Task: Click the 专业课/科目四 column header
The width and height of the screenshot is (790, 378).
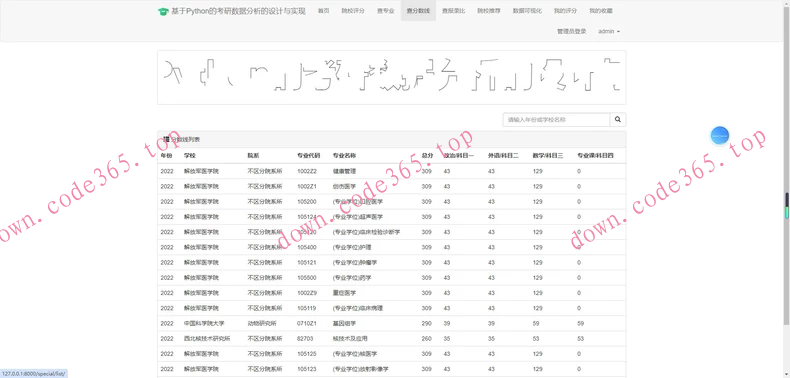Action: pyautogui.click(x=596, y=156)
